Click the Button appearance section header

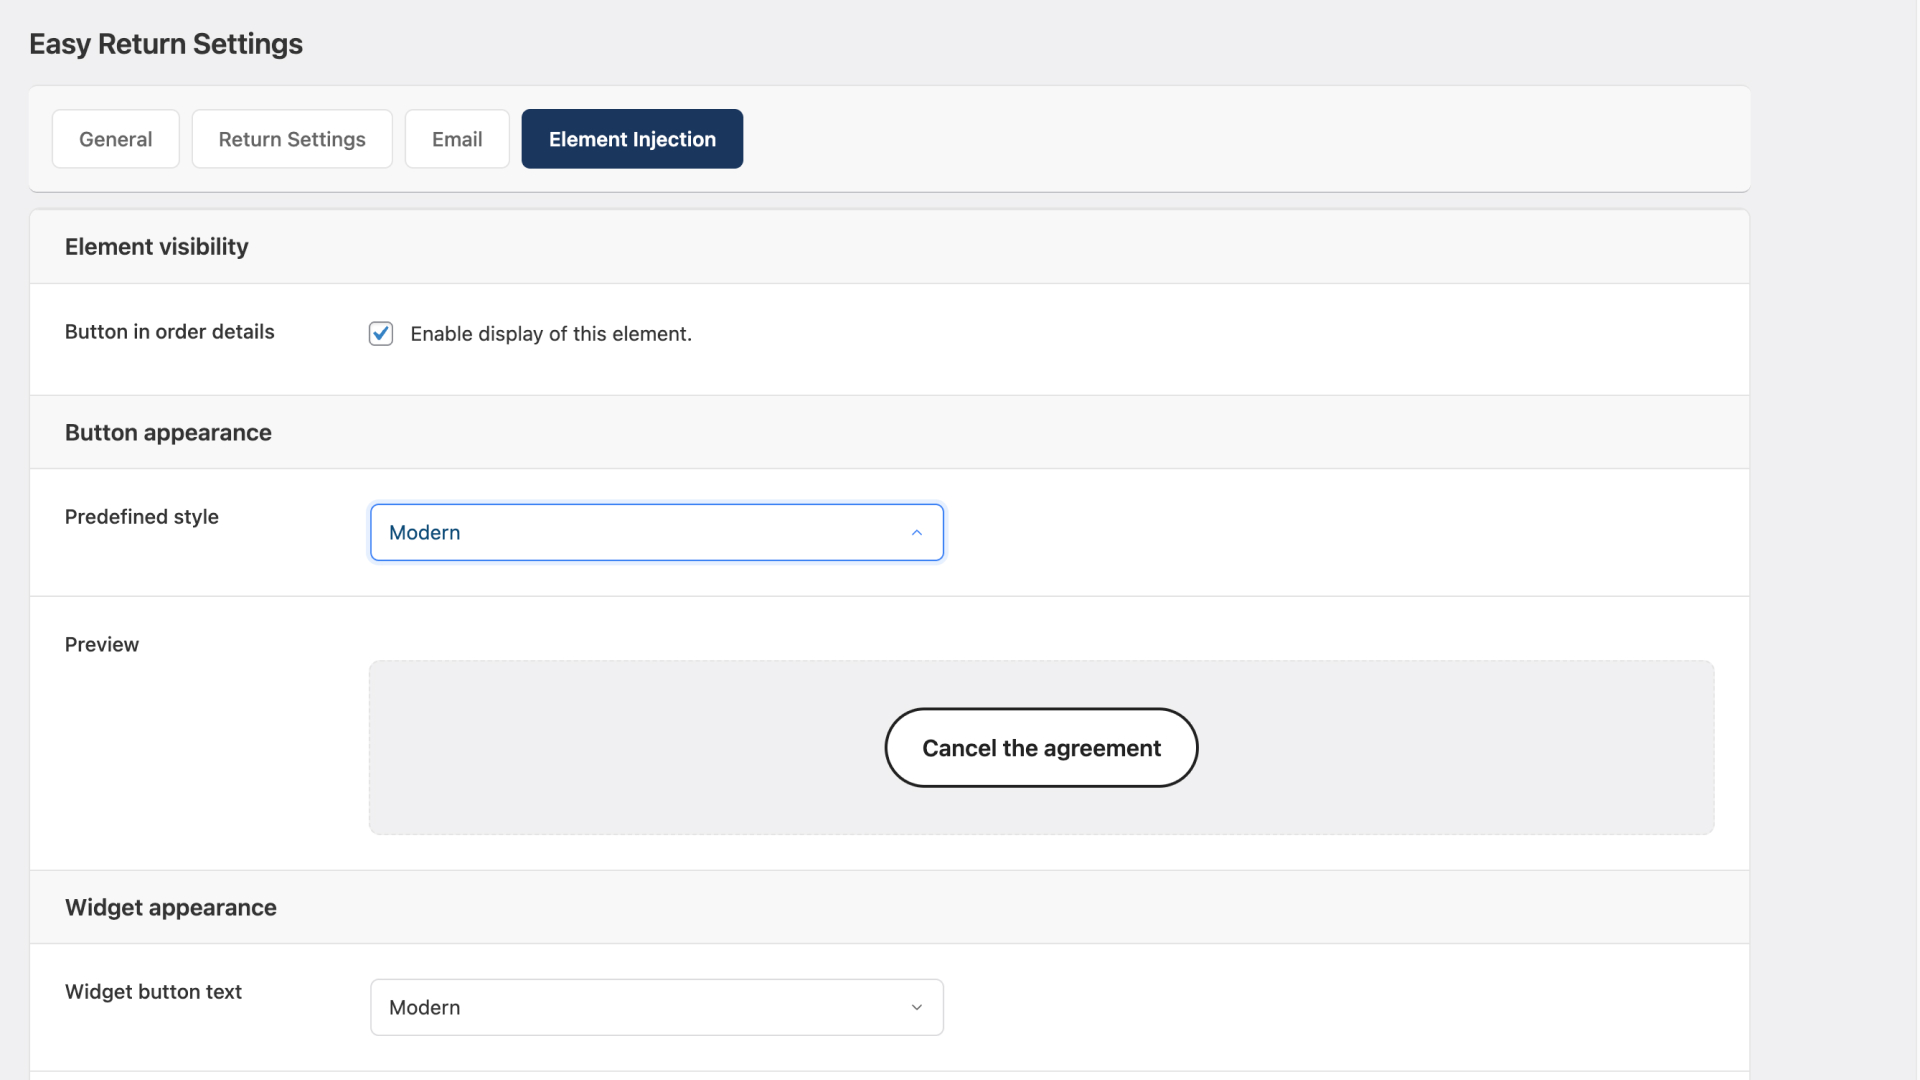[x=167, y=432]
